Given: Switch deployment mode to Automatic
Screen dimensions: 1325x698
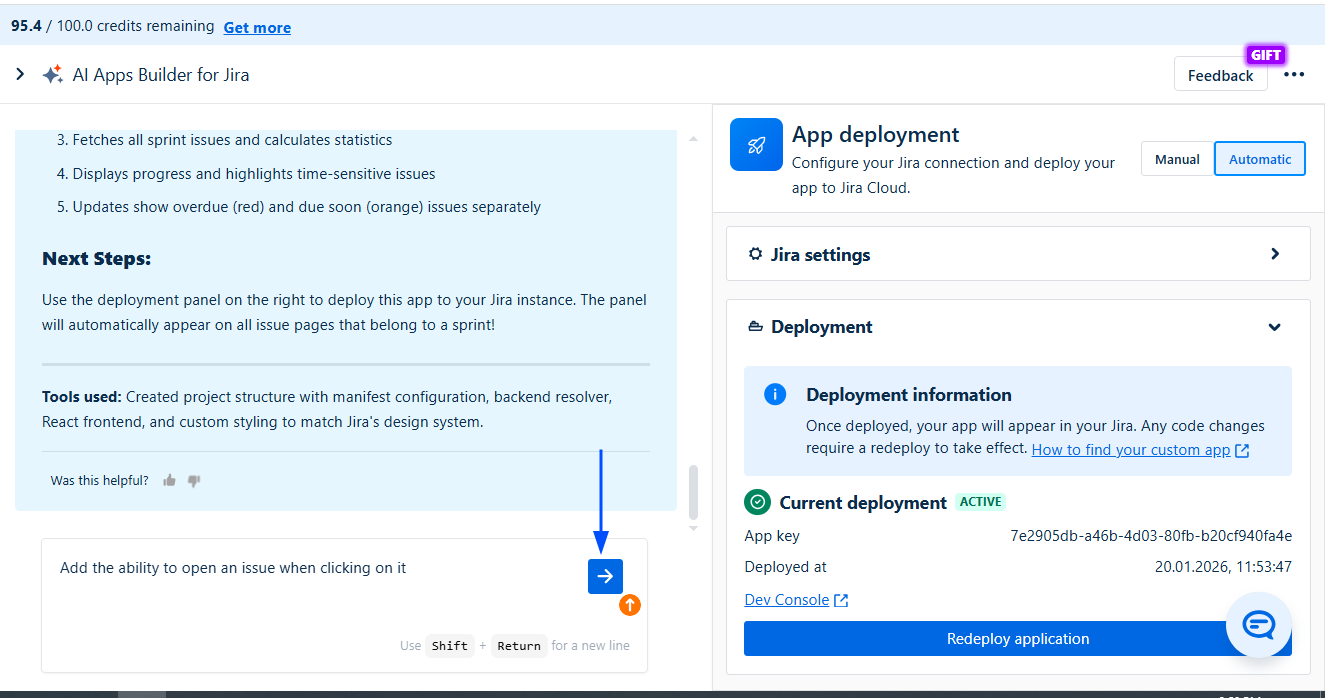Looking at the screenshot, I should [x=1259, y=159].
